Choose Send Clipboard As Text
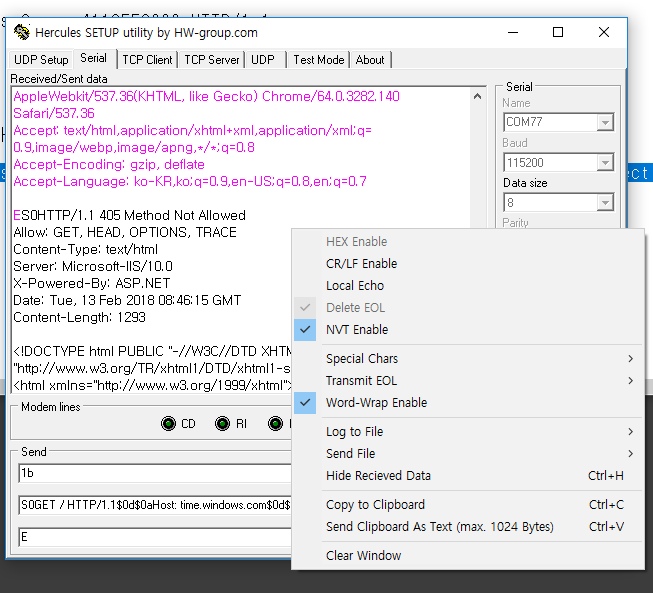Screen dimensions: 653x593 point(468,527)
